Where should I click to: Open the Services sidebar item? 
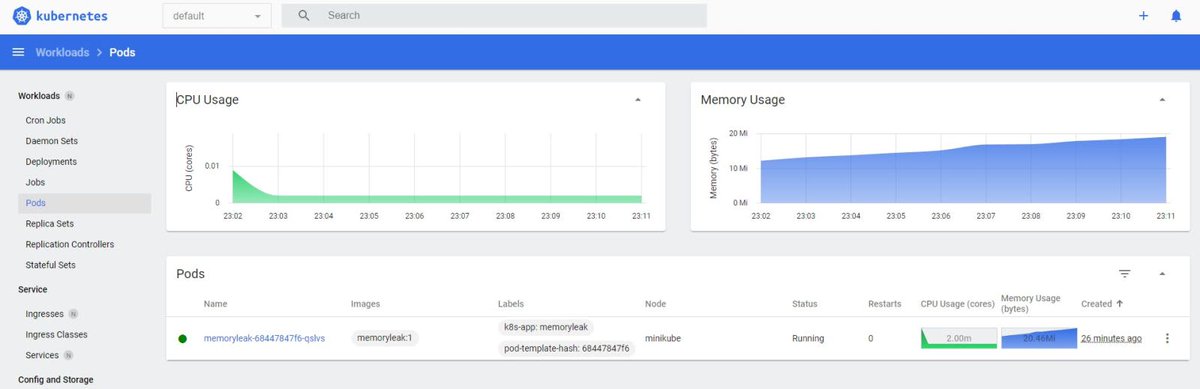click(43, 355)
